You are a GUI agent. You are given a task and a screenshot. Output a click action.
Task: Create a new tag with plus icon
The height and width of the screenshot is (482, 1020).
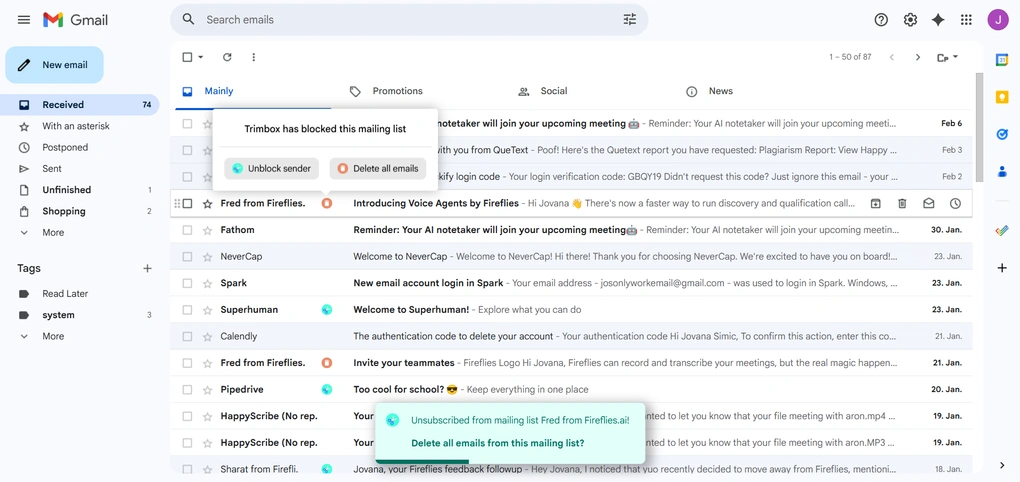coord(148,268)
